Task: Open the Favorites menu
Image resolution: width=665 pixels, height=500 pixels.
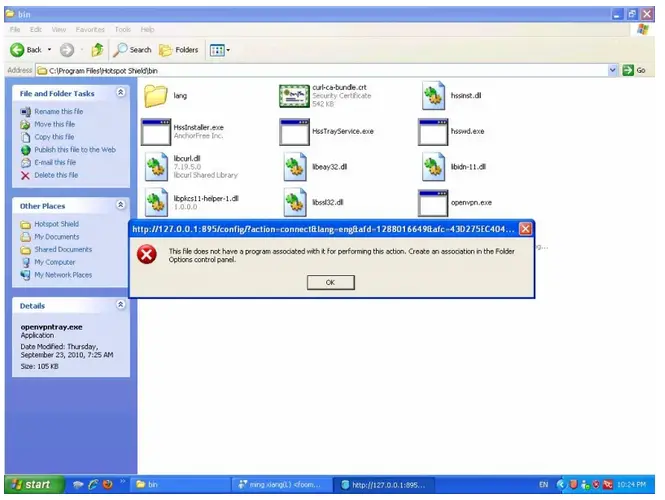Action: tap(90, 30)
